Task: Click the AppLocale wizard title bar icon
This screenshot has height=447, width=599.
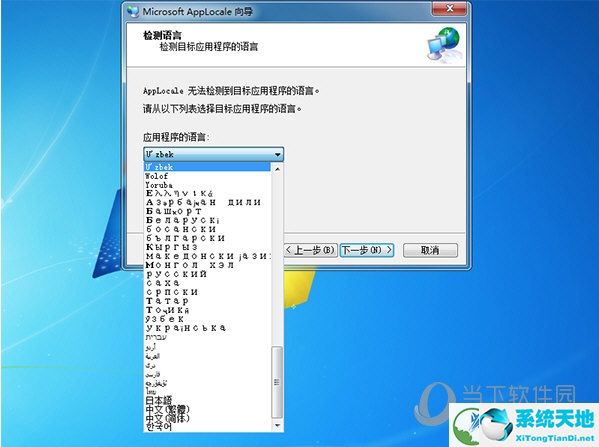Action: coord(133,11)
